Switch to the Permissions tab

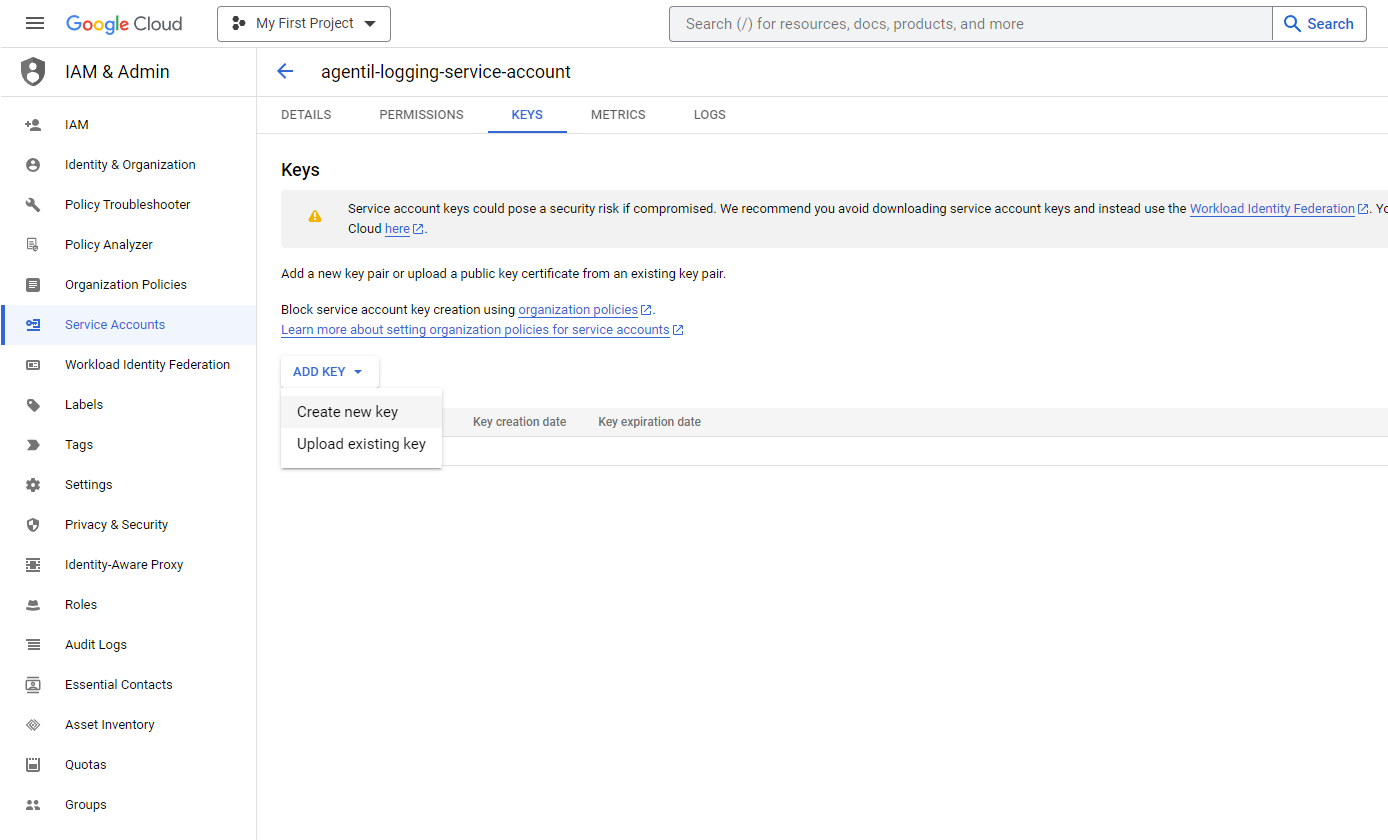[x=421, y=115]
